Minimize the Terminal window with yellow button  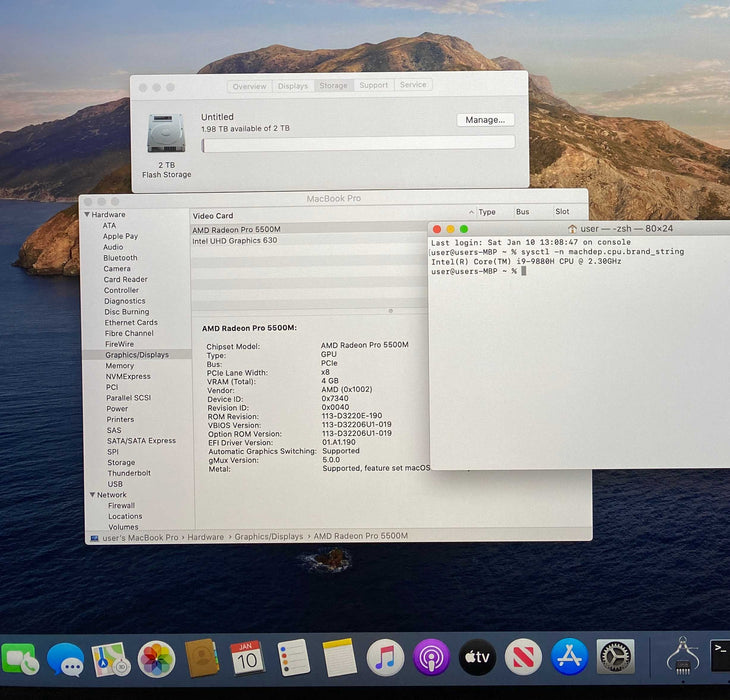tap(450, 229)
